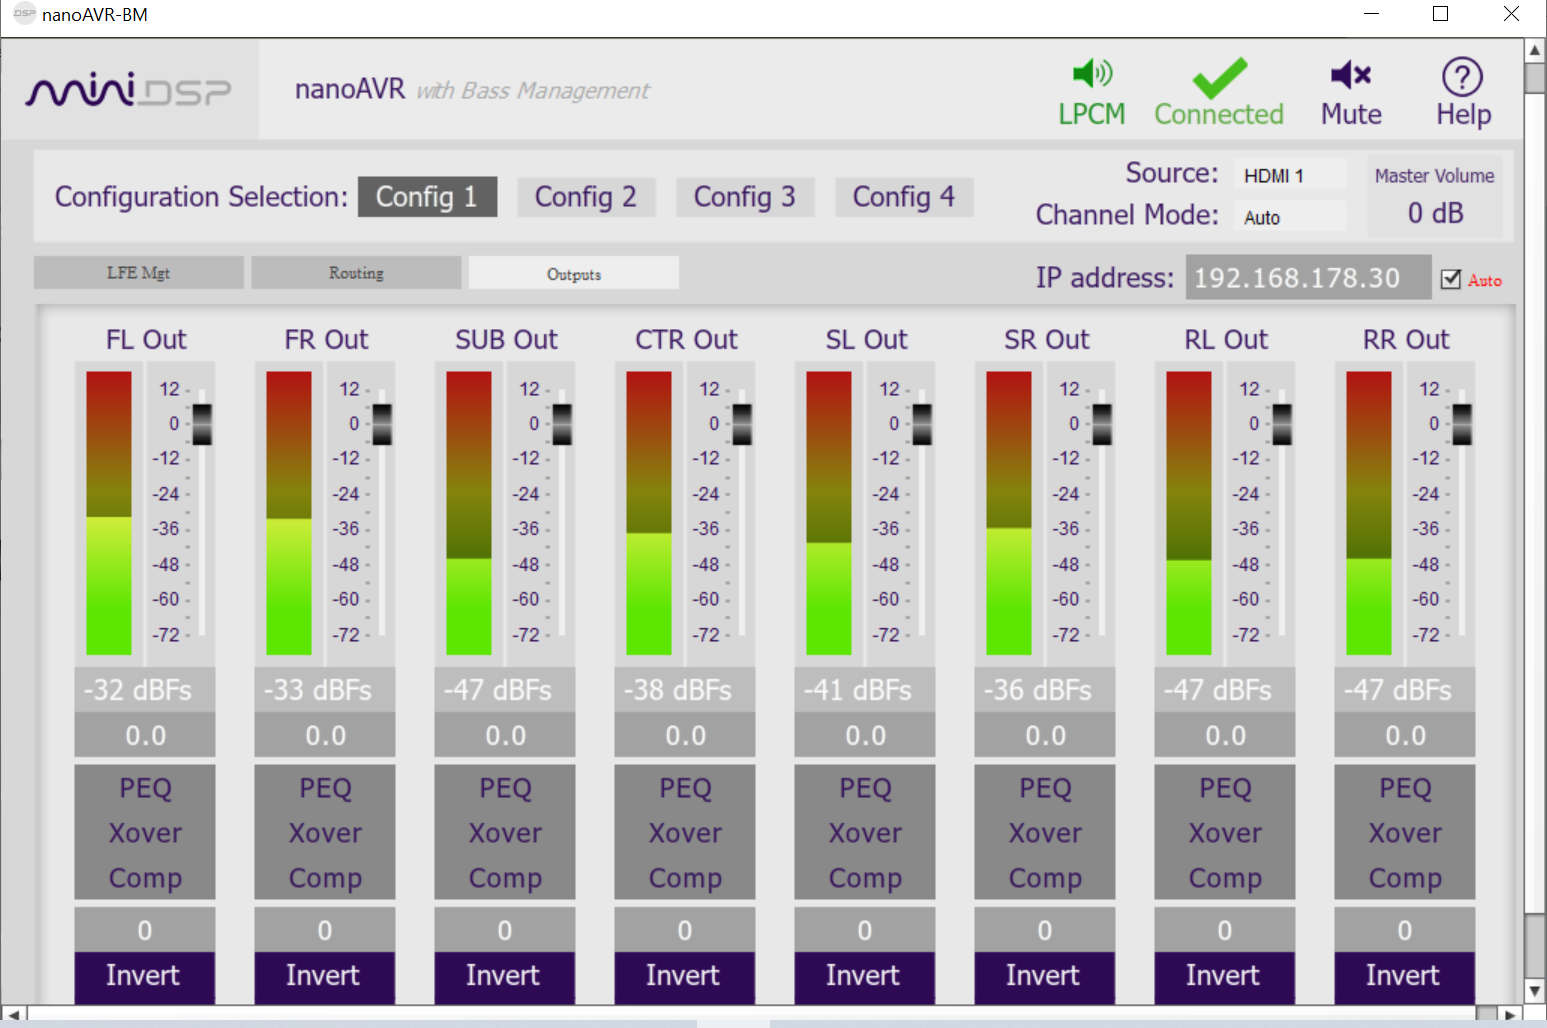The height and width of the screenshot is (1028, 1547).
Task: Click the FL Out gain fader
Action: 202,424
